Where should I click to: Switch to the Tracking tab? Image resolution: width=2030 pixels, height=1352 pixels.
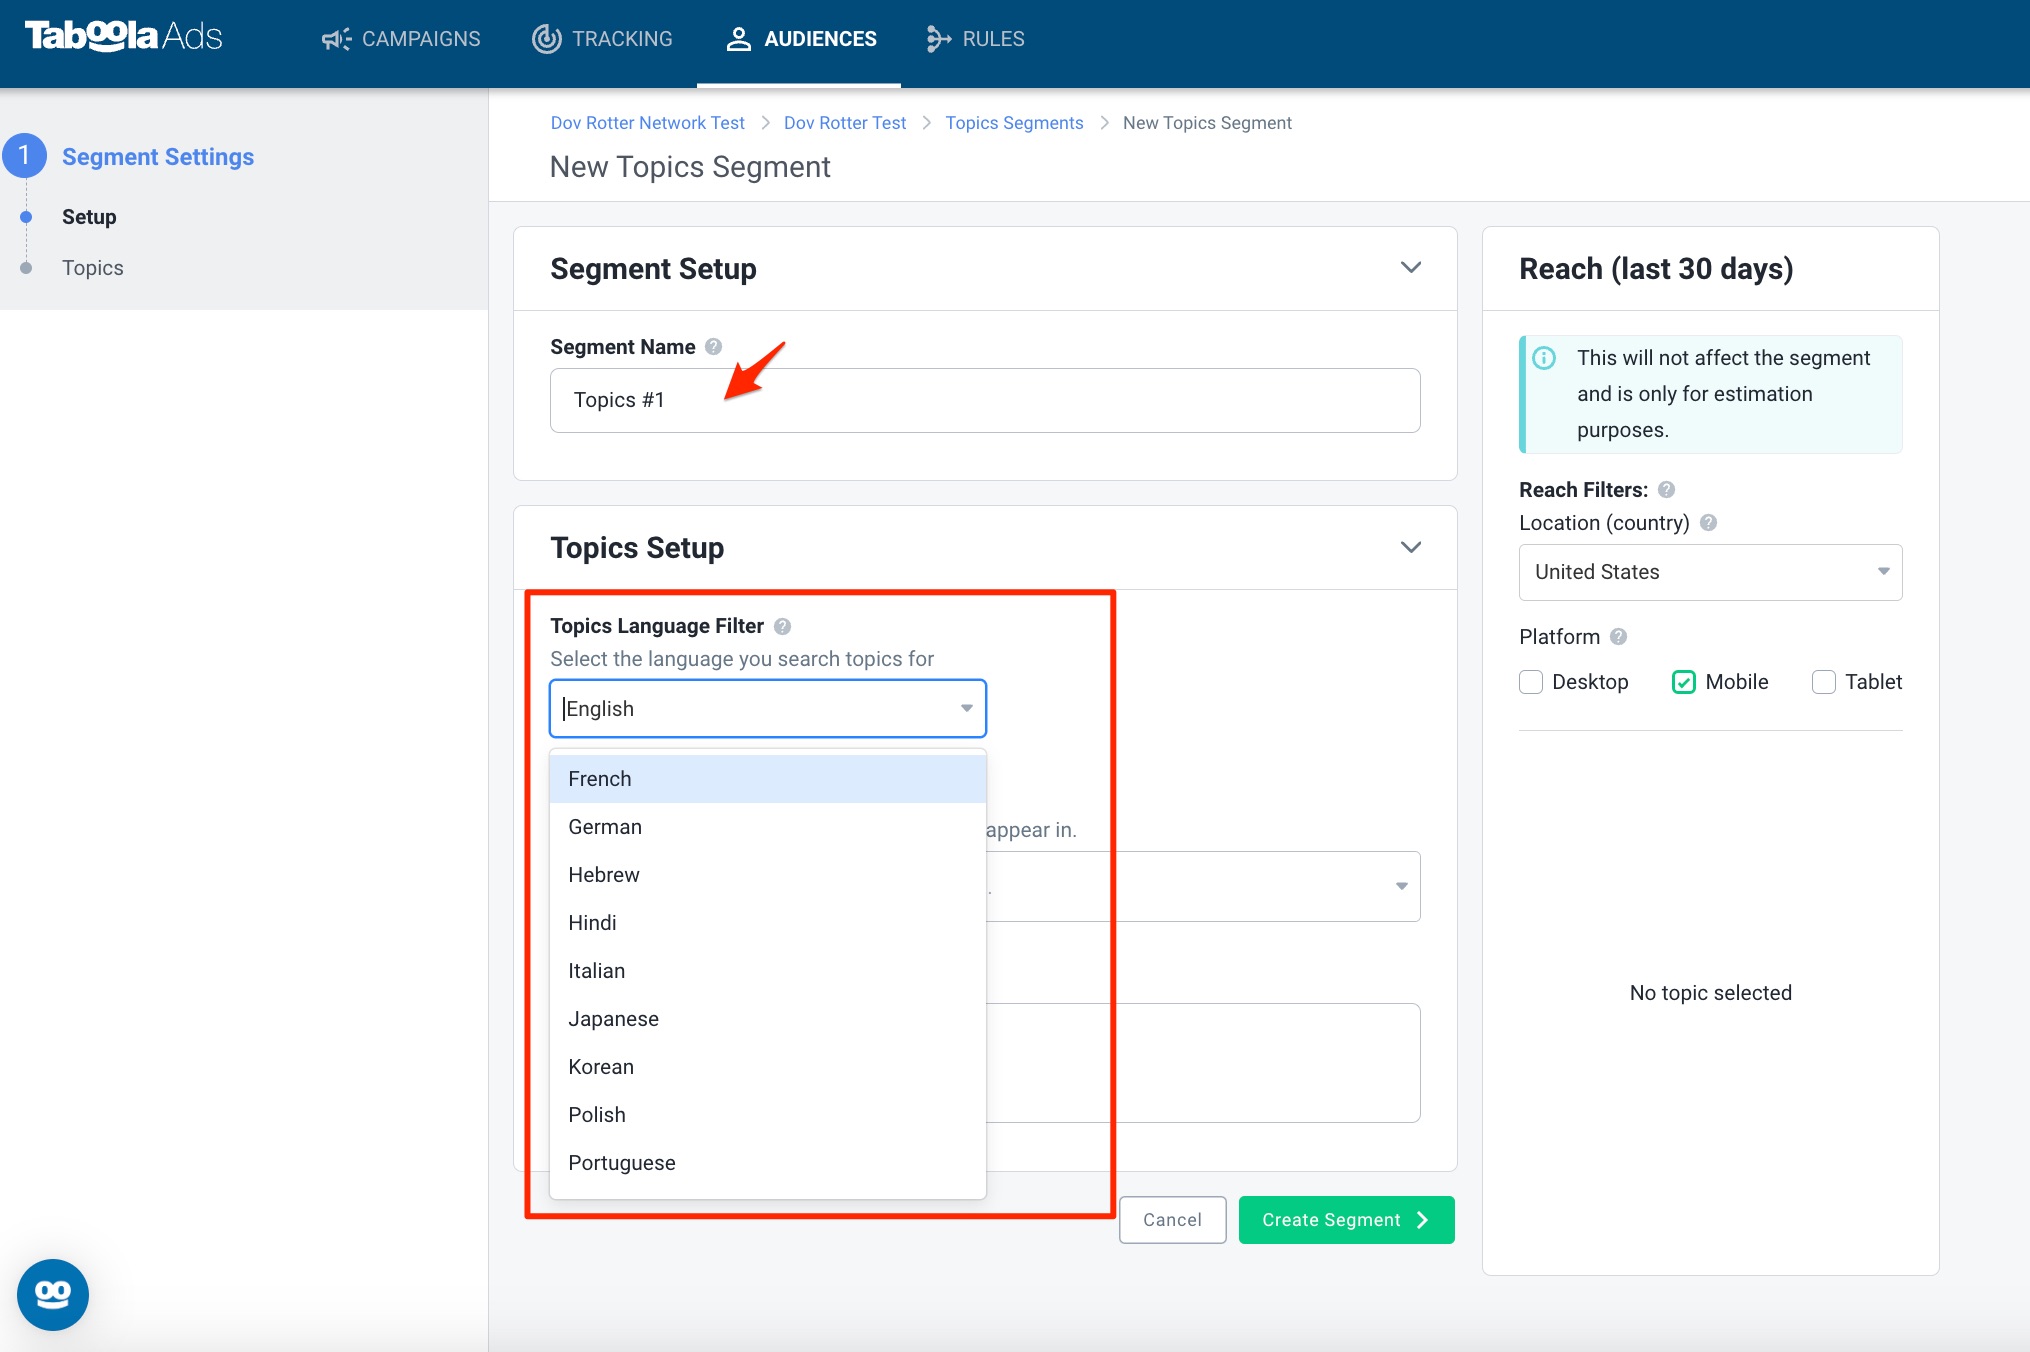coord(602,39)
